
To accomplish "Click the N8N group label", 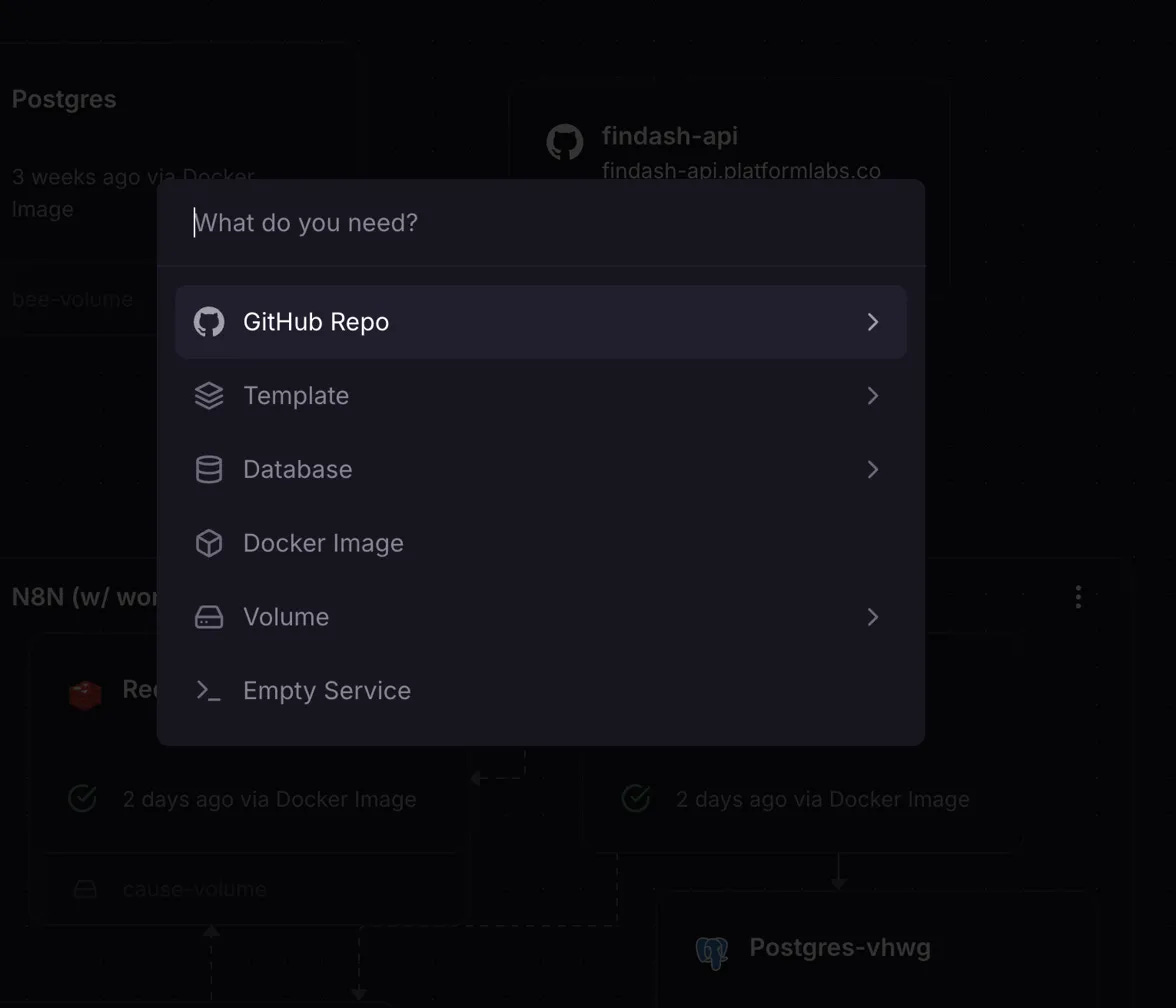I will tap(84, 597).
